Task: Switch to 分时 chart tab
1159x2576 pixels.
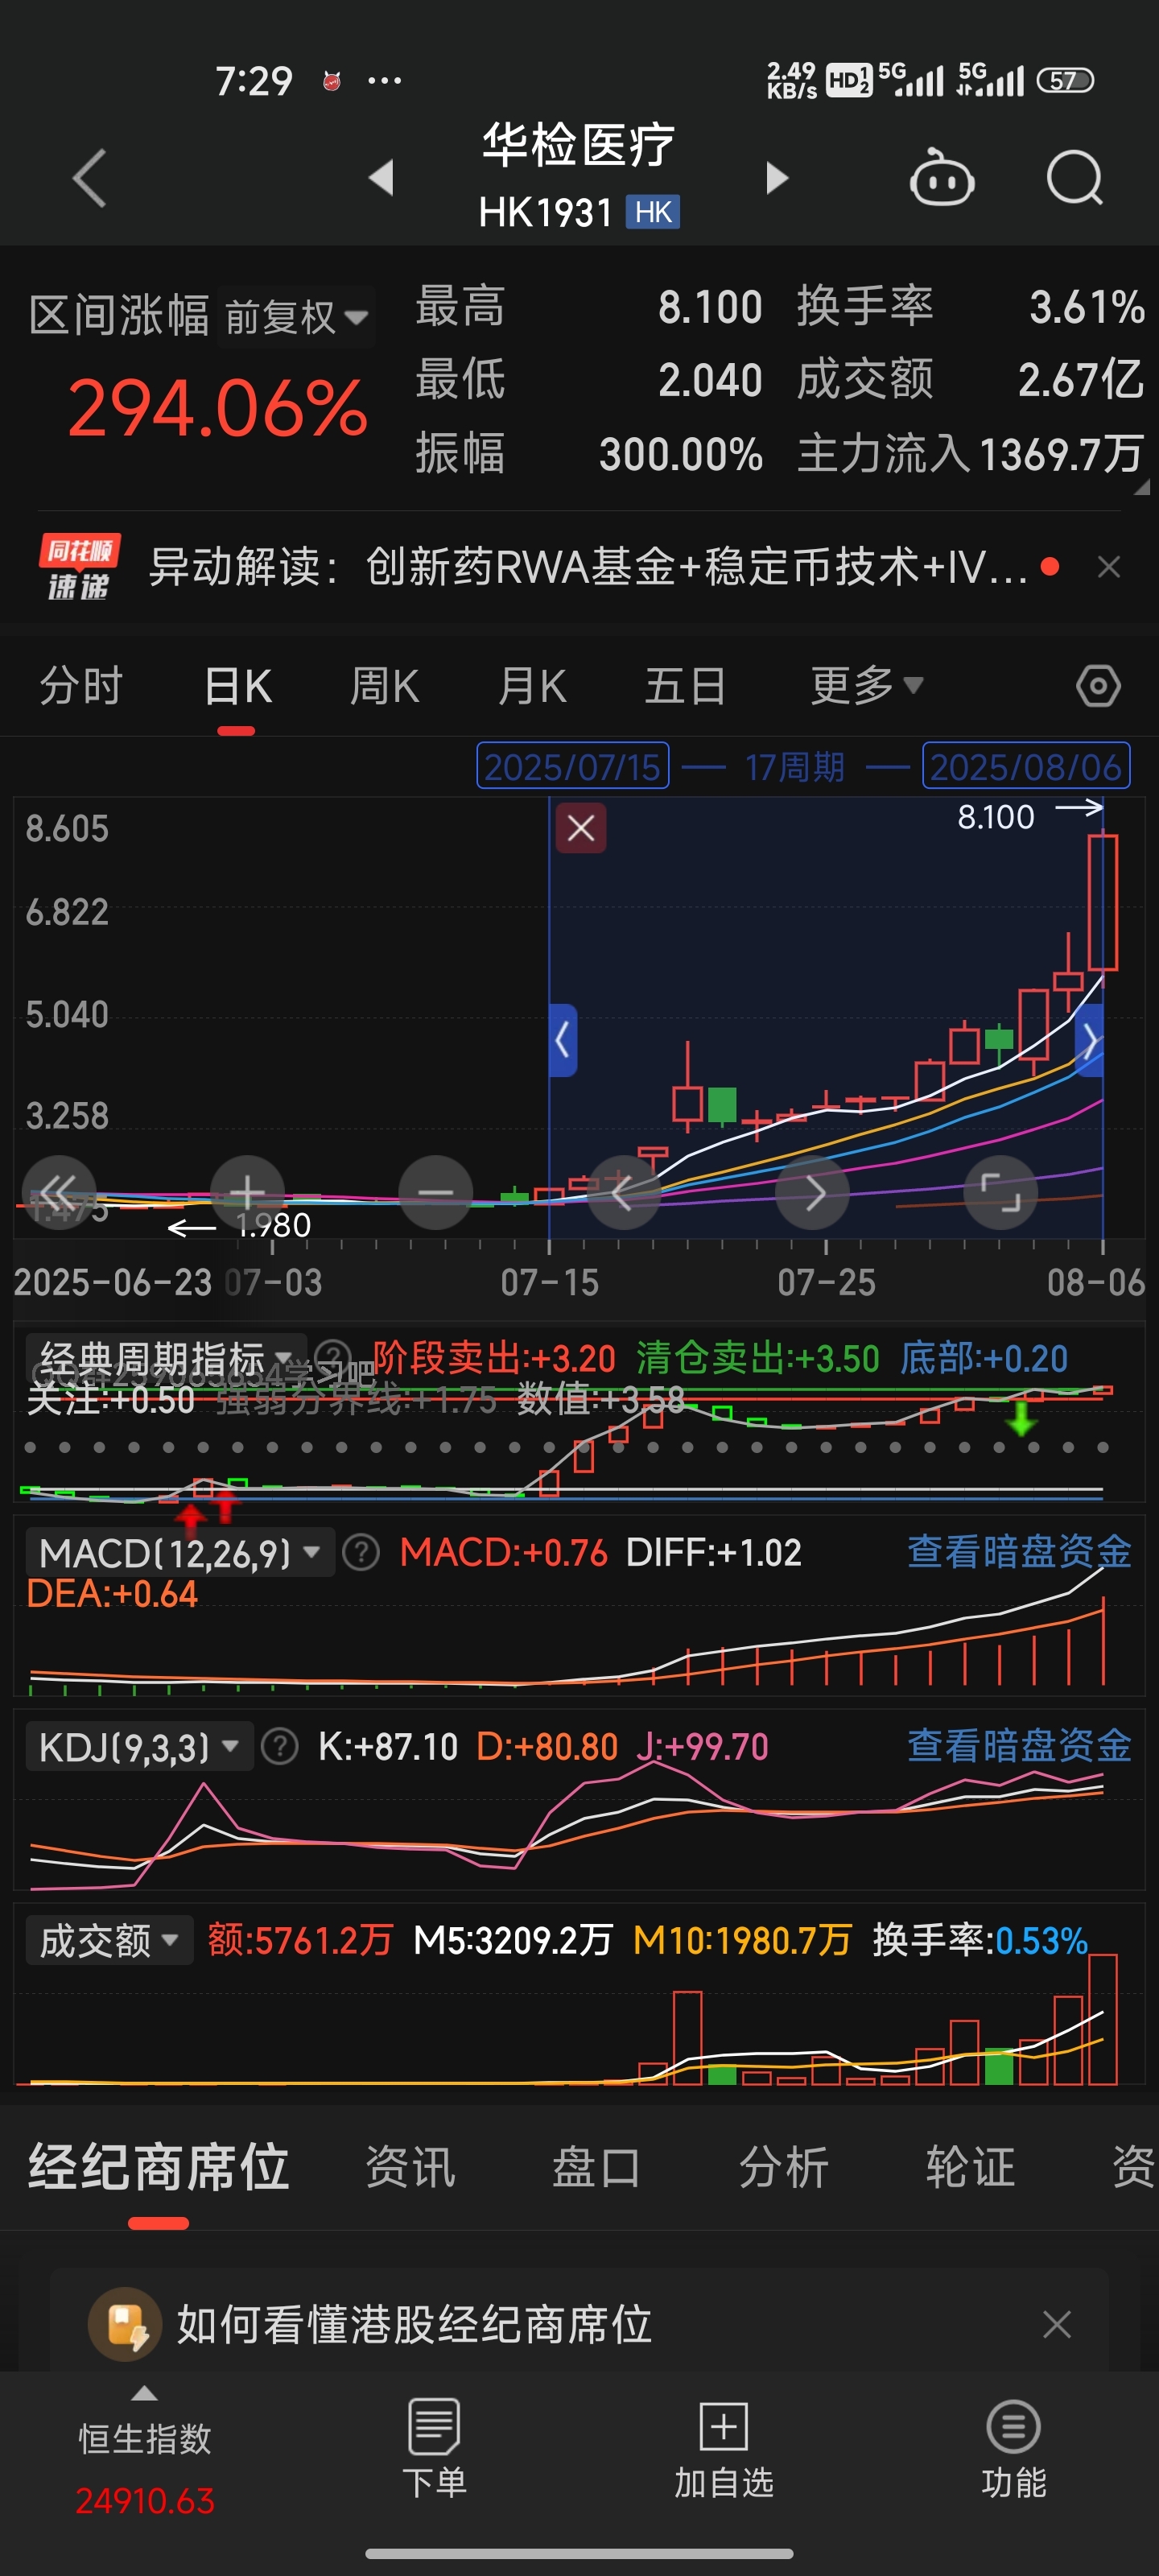Action: pos(81,686)
